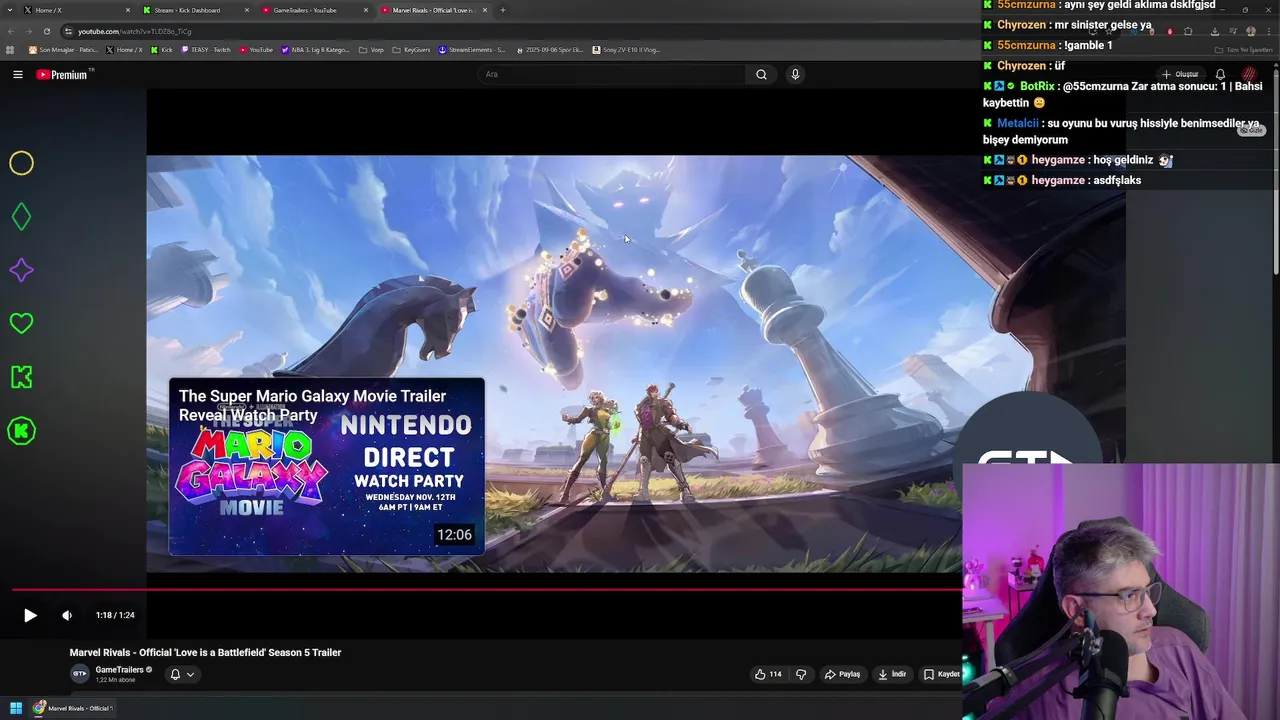Open GameTrailers channel avatar

click(x=79, y=674)
